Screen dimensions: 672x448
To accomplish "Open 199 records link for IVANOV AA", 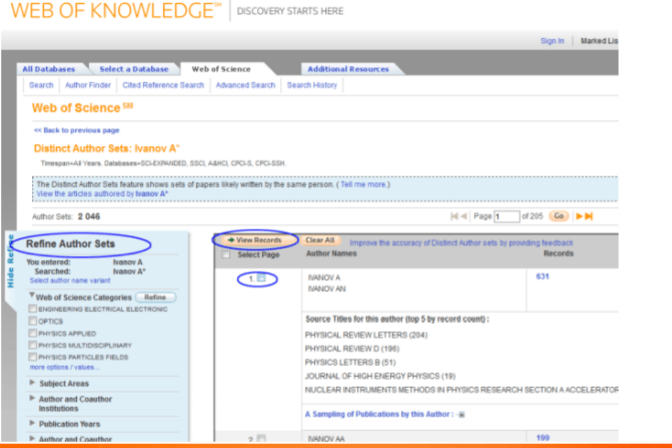I will pos(543,438).
